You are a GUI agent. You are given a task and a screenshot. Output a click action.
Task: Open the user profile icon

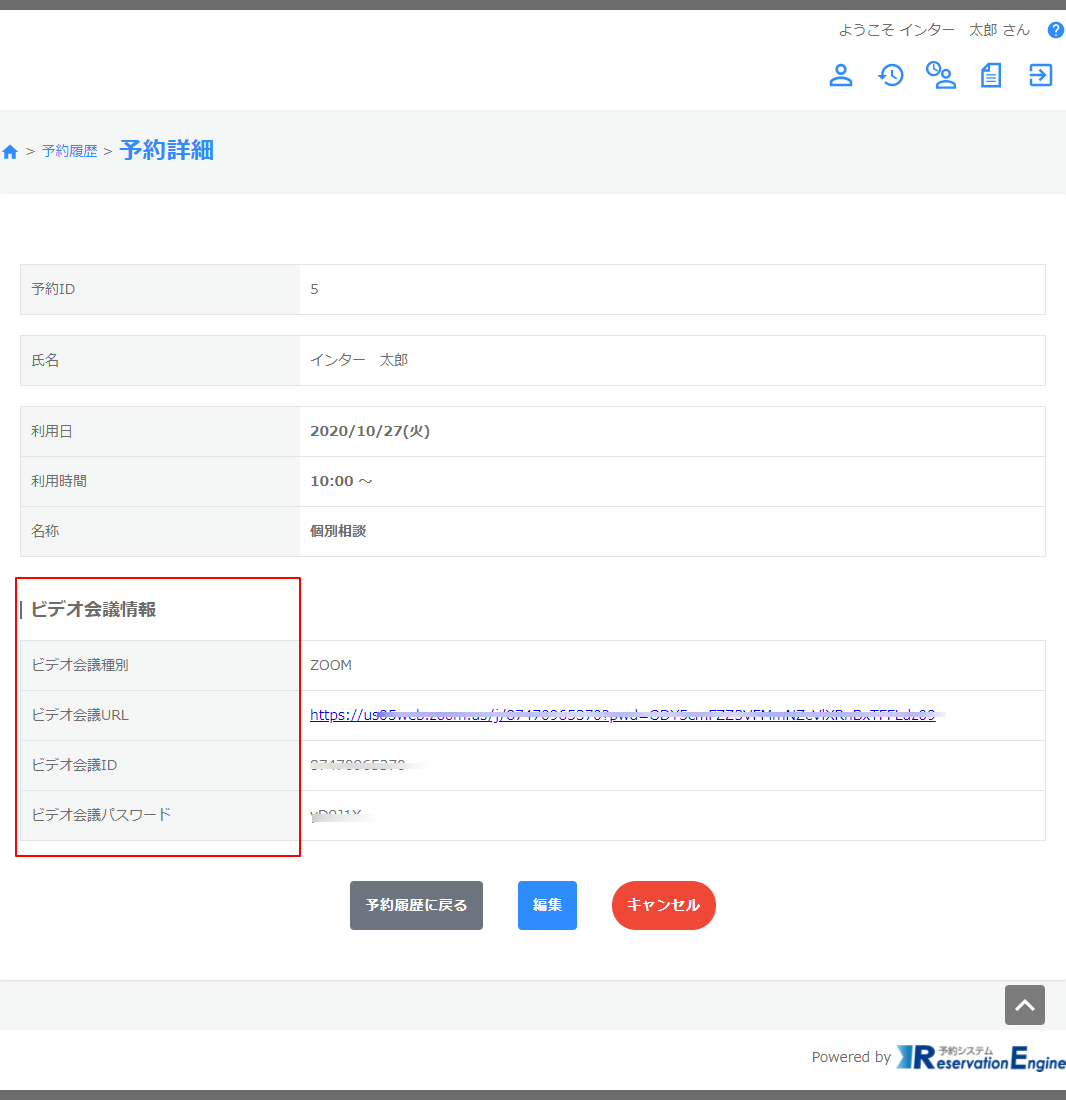841,75
